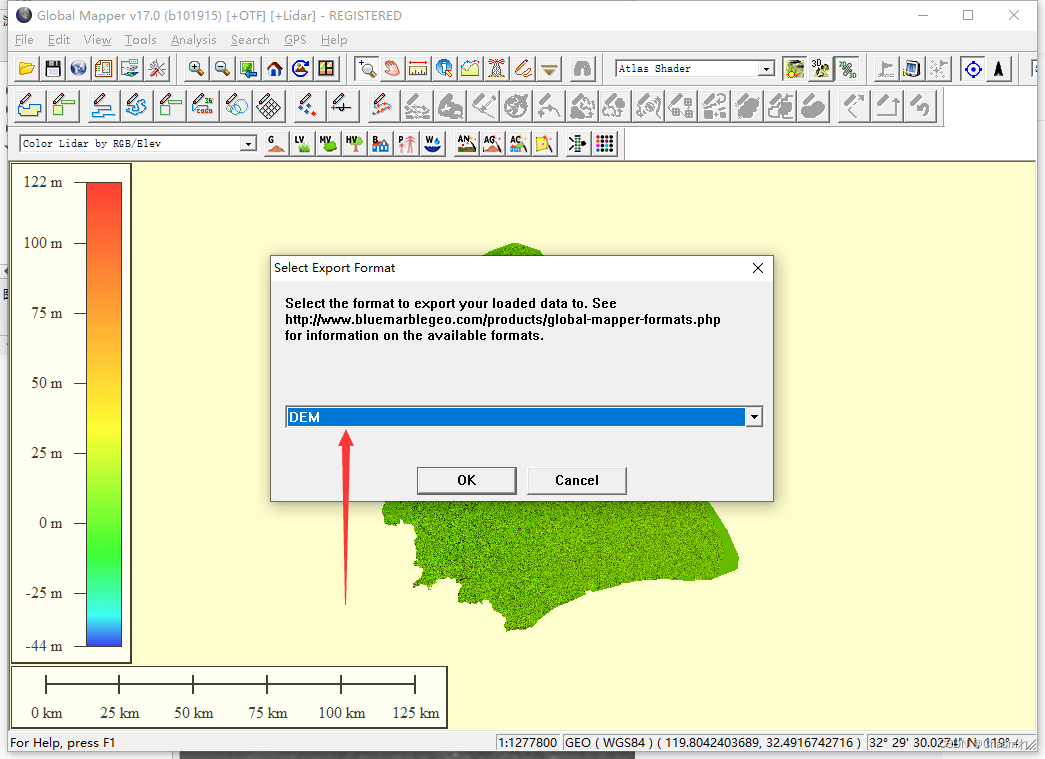Screen dimensions: 1045x759
Task: Click the GEO (WGS84) coordinates status entry
Action: 712,742
